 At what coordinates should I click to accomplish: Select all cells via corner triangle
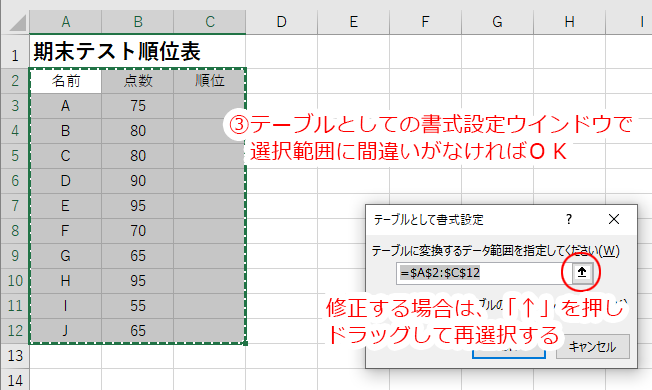click(x=16, y=22)
